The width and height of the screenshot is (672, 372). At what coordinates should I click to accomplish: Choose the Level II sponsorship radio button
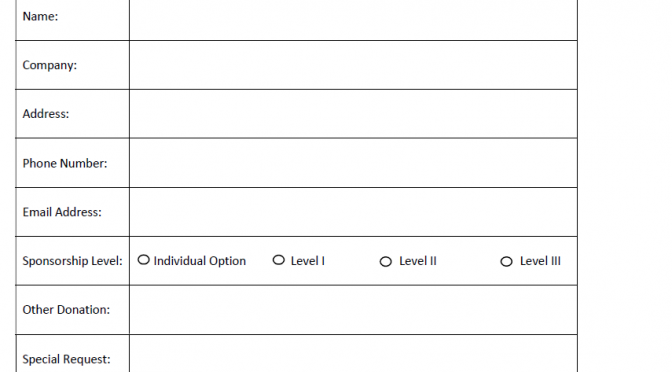tap(386, 261)
